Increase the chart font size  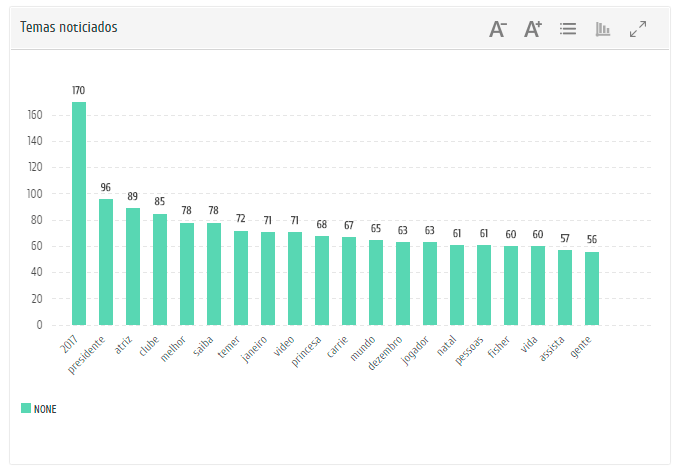tap(533, 29)
